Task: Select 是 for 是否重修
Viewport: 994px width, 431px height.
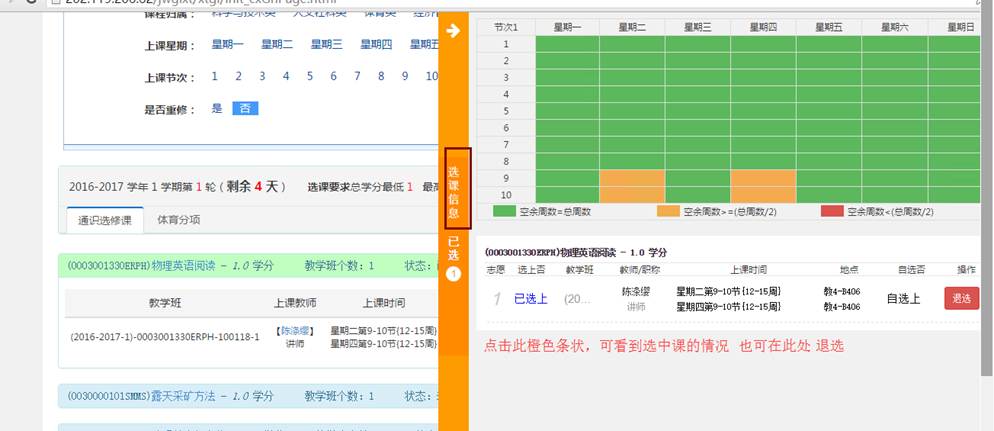Action: (217, 108)
